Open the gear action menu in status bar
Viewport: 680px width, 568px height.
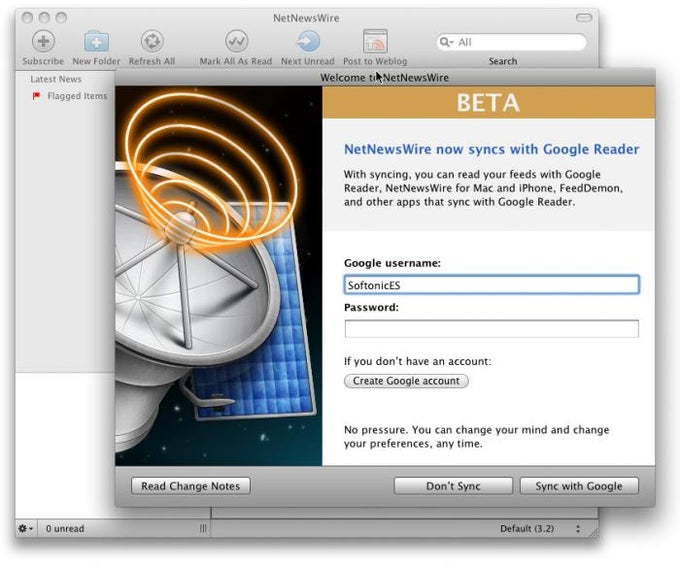(25, 529)
